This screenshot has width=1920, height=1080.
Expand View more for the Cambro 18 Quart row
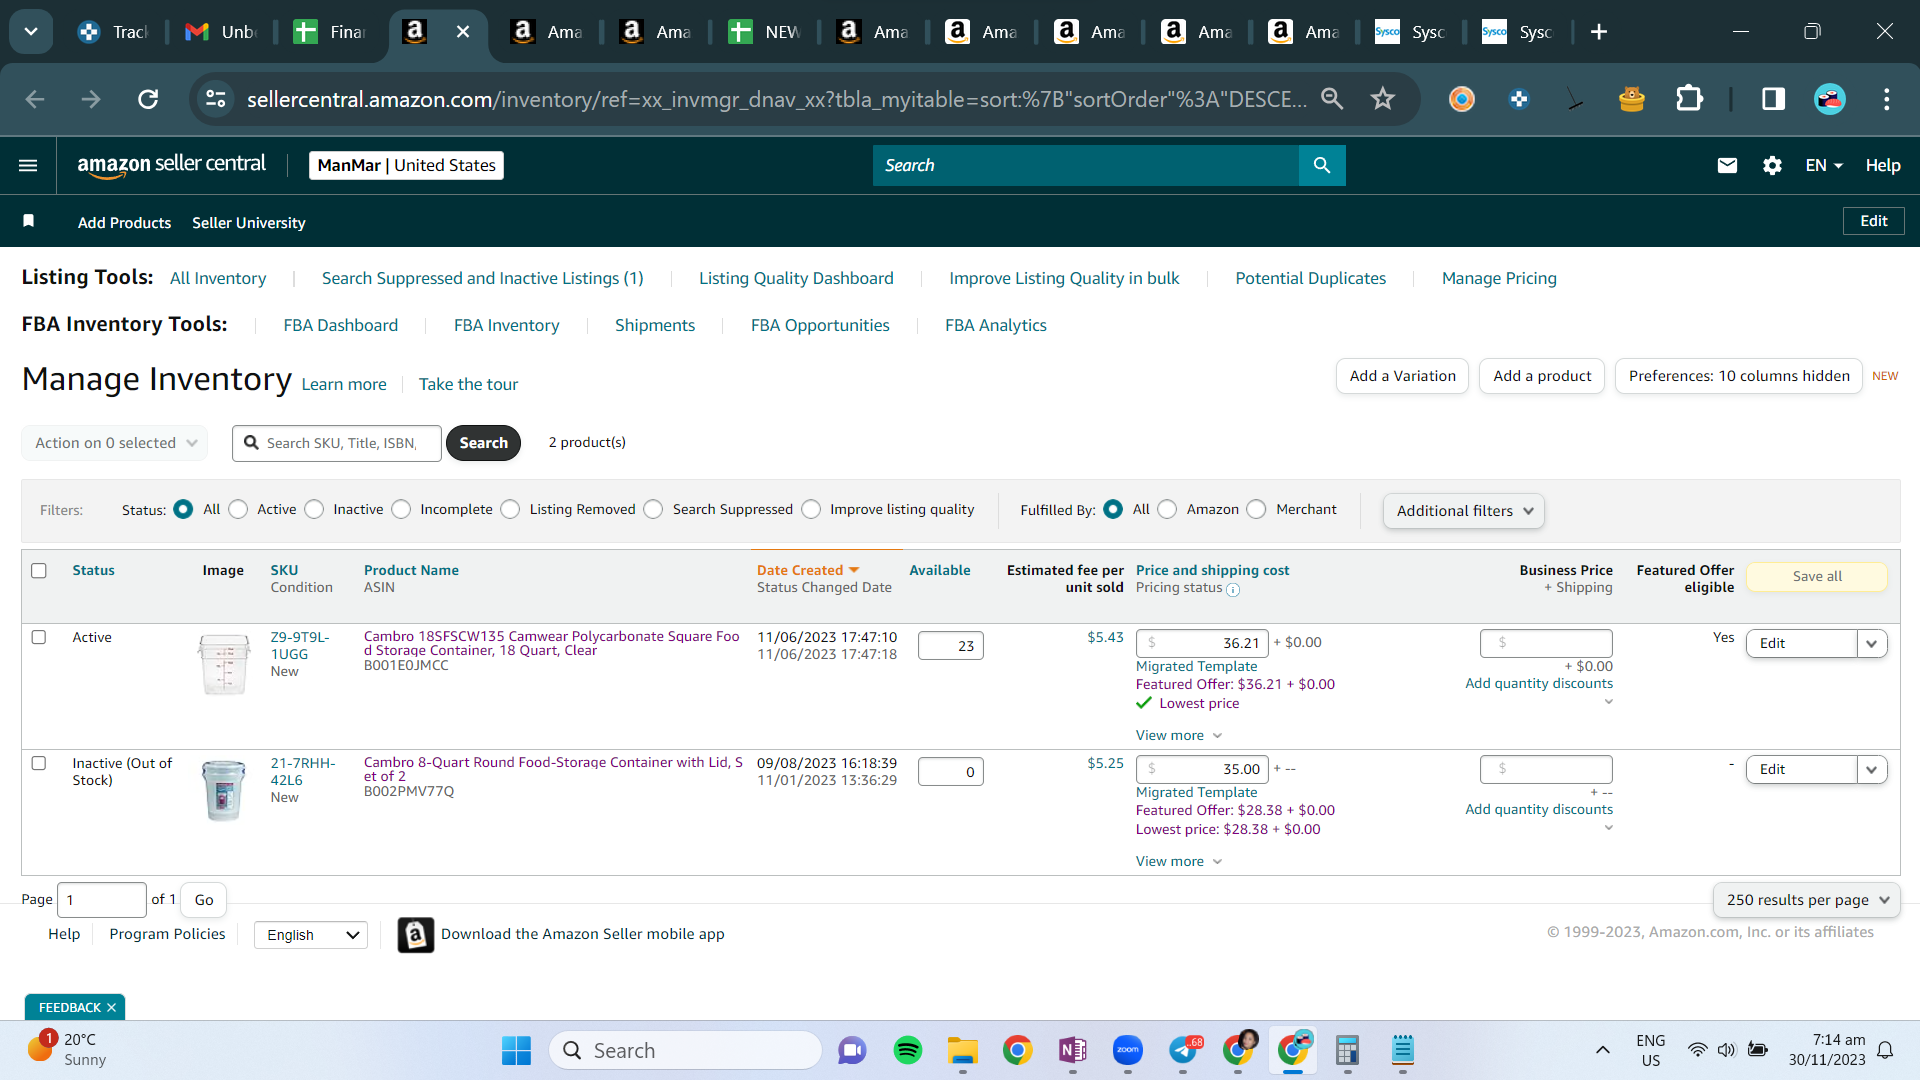(1179, 736)
